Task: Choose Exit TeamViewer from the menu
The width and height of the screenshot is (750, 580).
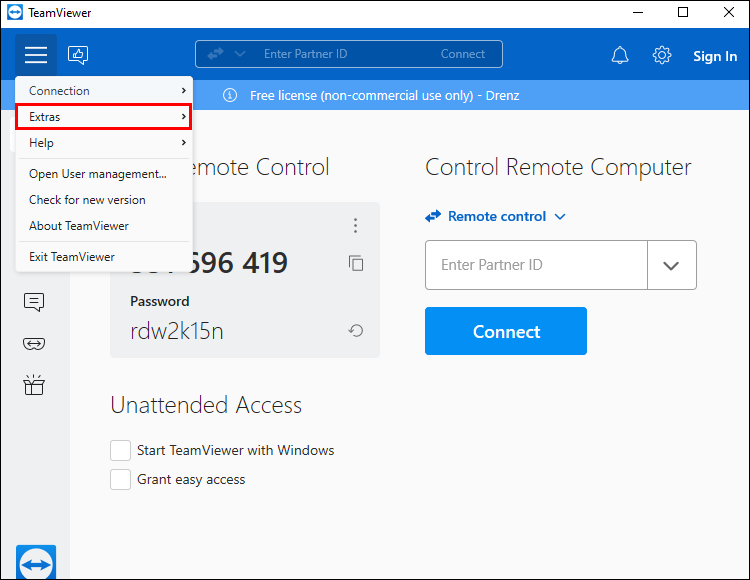Action: click(x=72, y=257)
